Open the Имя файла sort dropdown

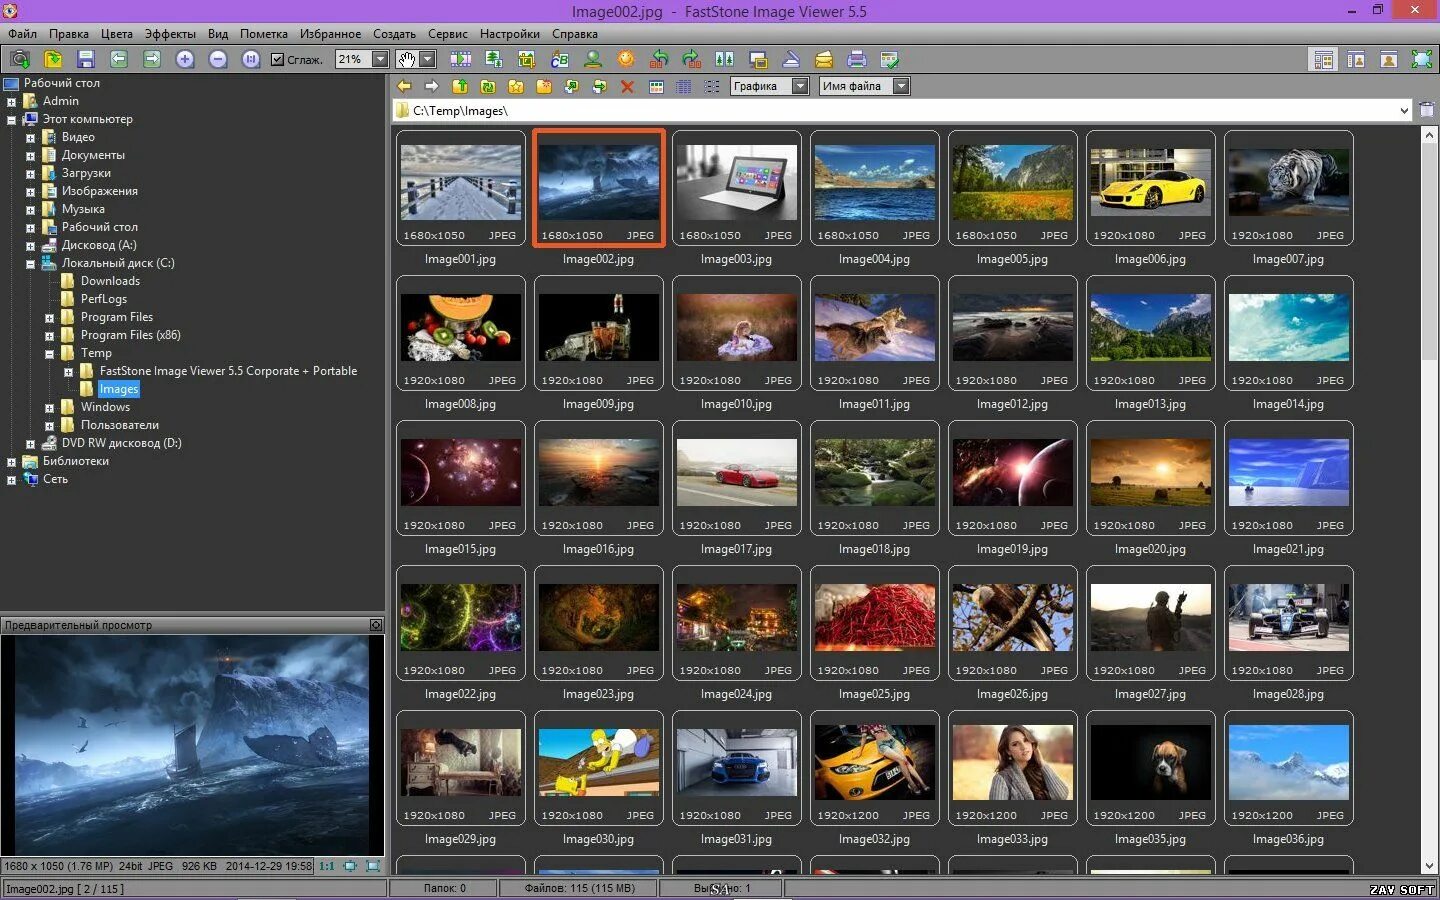click(901, 87)
